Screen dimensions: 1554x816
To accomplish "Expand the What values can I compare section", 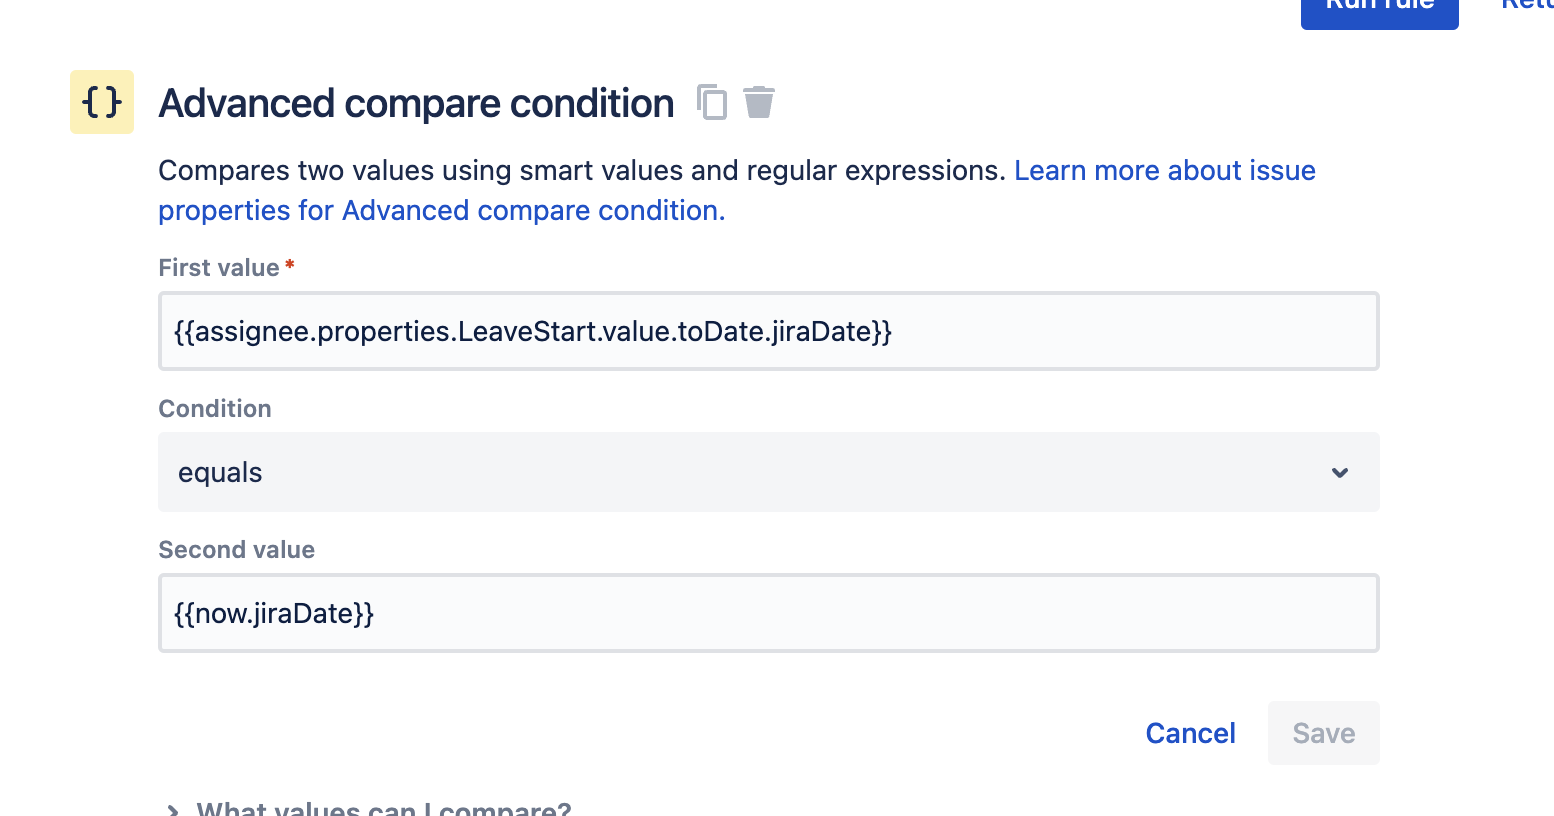I will (384, 809).
